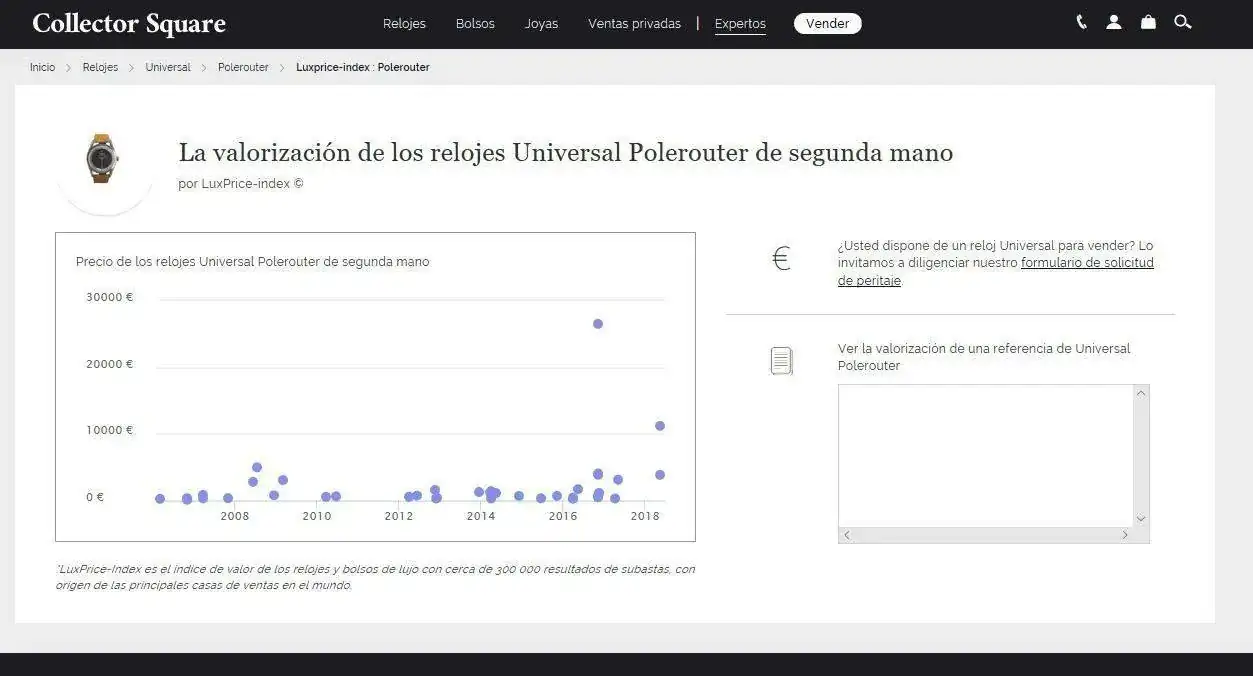The width and height of the screenshot is (1253, 676).
Task: Go to Polerouter breadcrumb
Action: (x=243, y=67)
